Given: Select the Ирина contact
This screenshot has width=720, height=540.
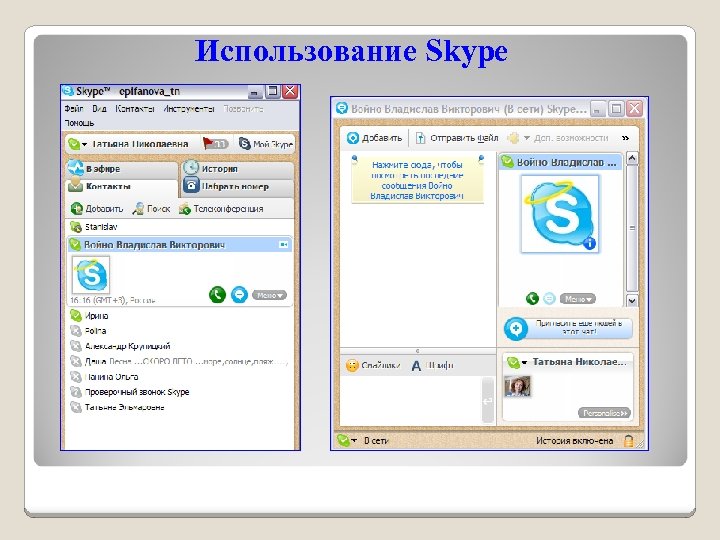Looking at the screenshot, I should [x=180, y=316].
